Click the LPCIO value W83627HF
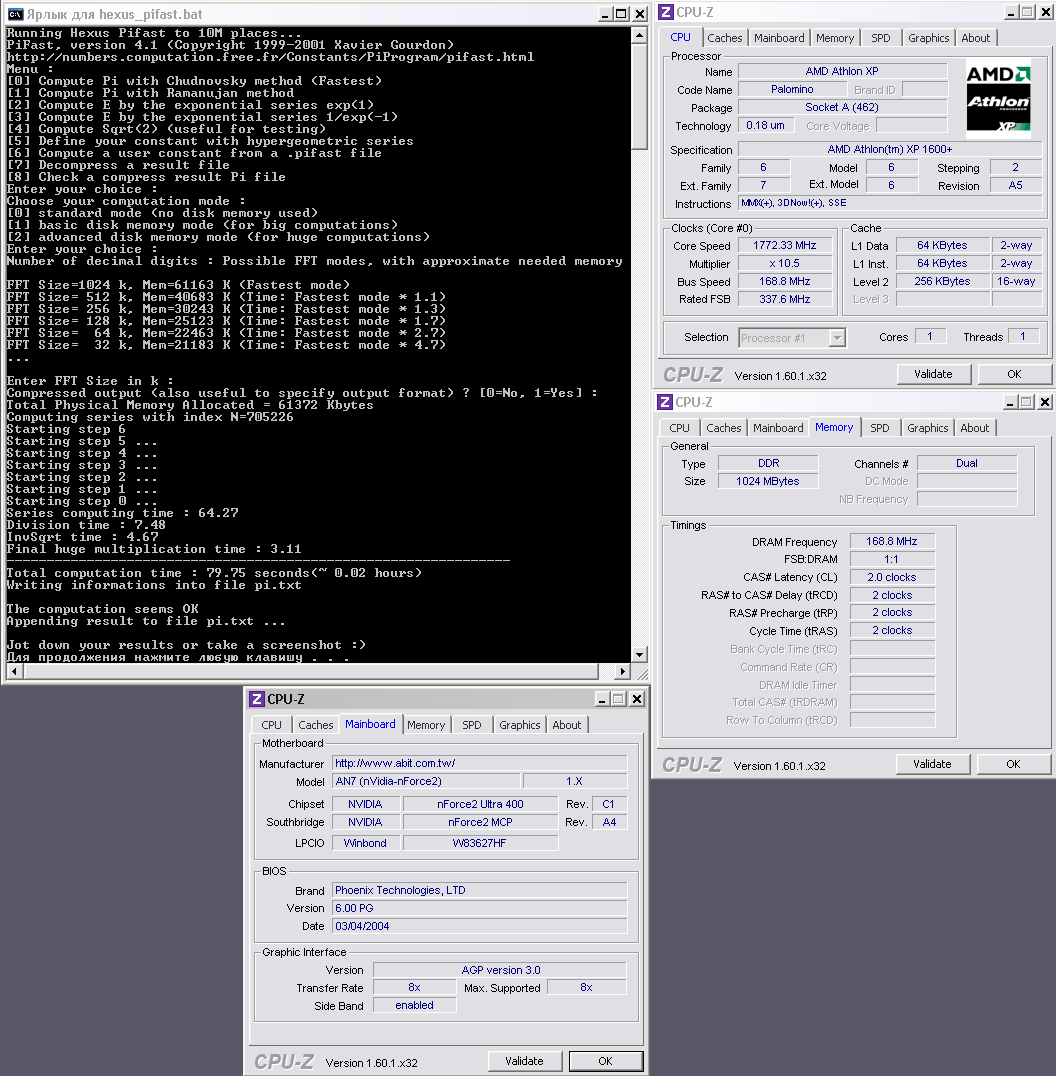This screenshot has height=1076, width=1056. (480, 843)
